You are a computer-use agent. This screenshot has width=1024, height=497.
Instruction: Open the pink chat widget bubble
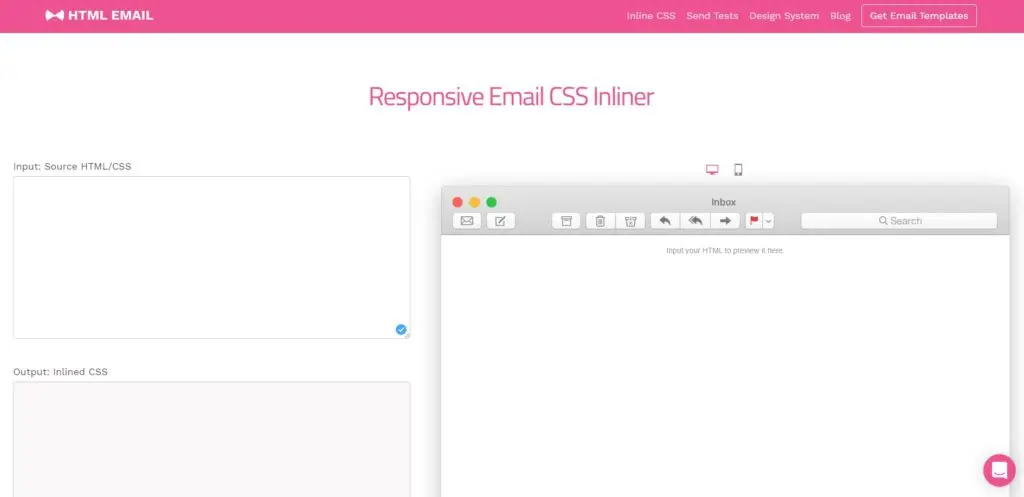[x=998, y=469]
